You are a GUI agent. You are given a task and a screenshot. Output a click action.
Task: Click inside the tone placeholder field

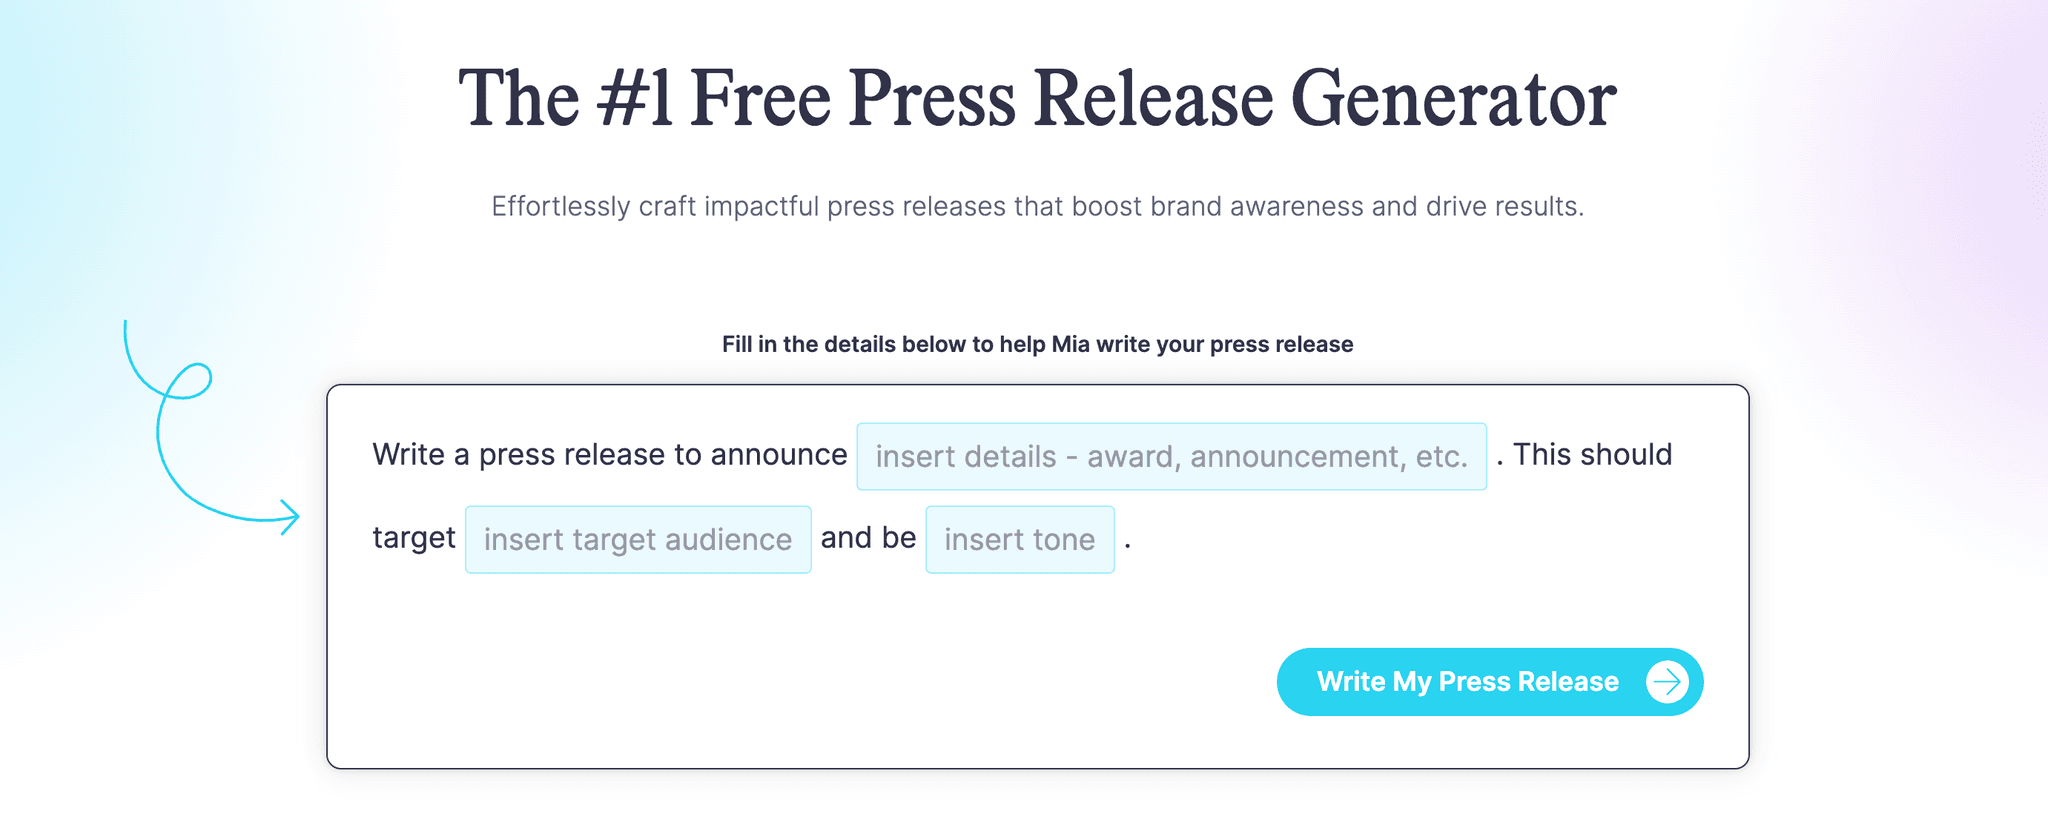coord(1020,539)
